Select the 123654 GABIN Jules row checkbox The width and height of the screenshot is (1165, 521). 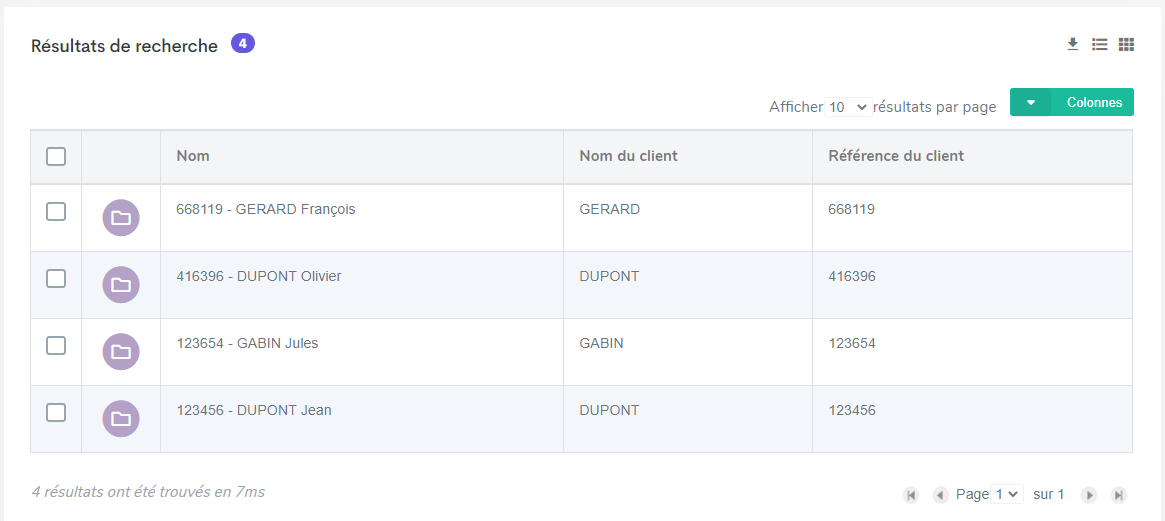pos(56,345)
